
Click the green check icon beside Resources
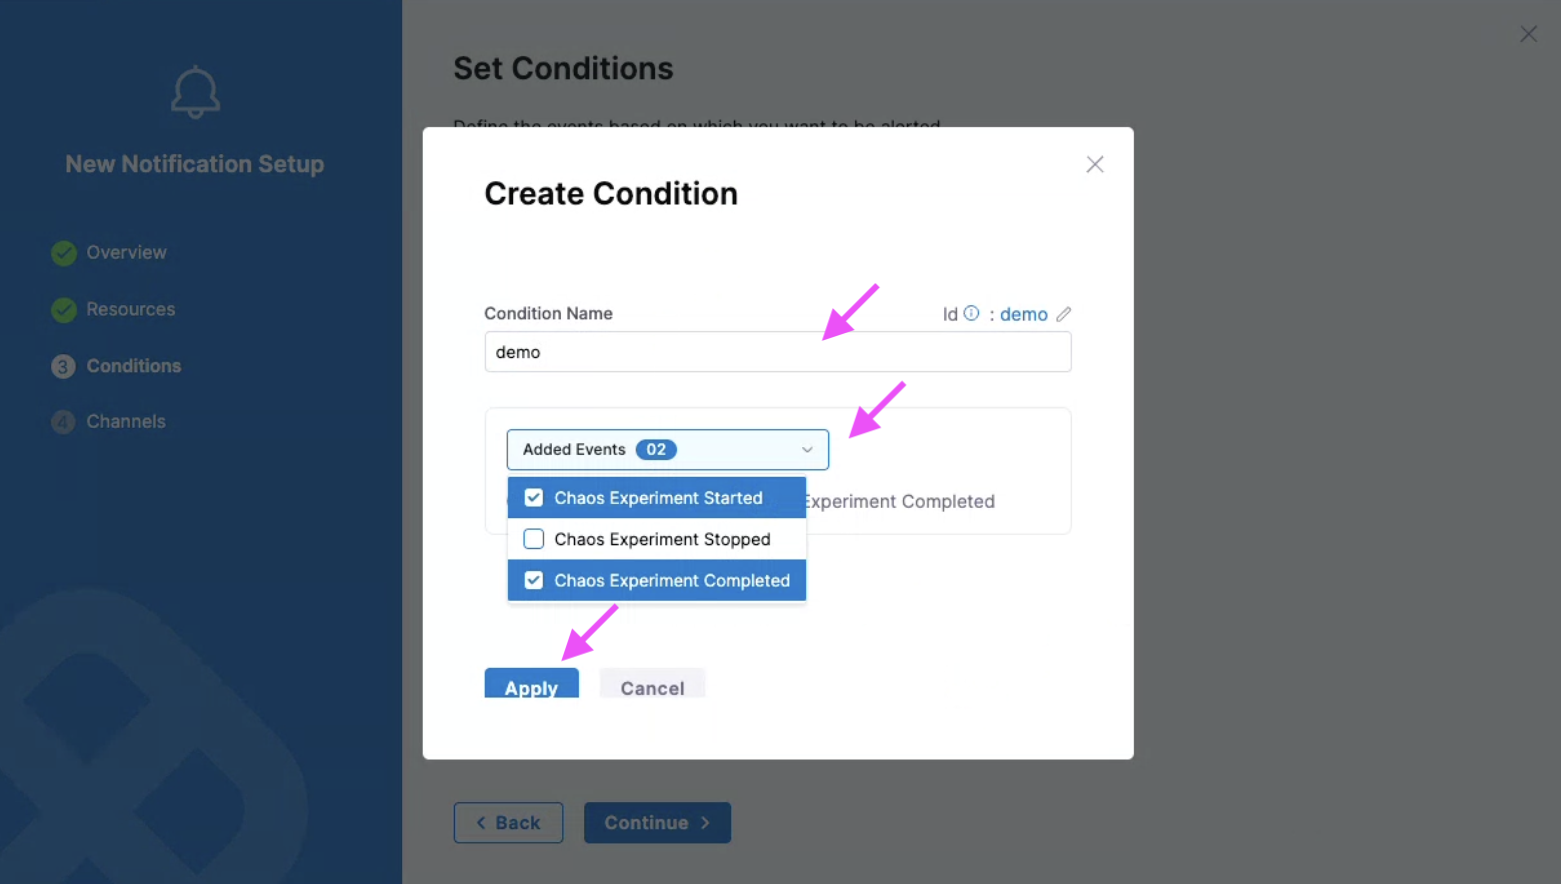pyautogui.click(x=64, y=310)
